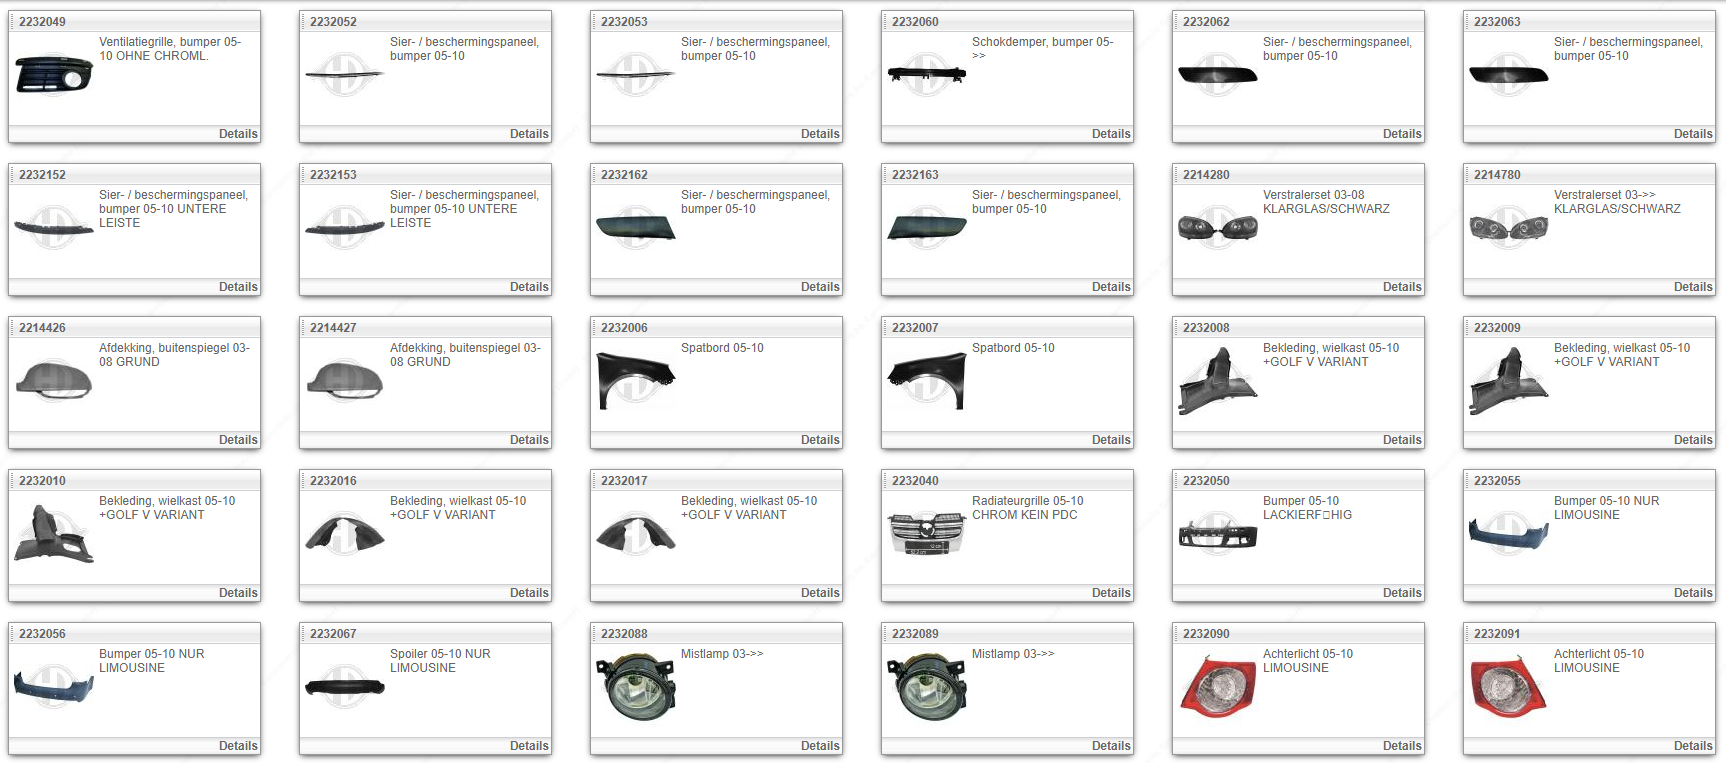Select the blue bumper image for part 2232055
1726x763 pixels.
coord(1508,533)
